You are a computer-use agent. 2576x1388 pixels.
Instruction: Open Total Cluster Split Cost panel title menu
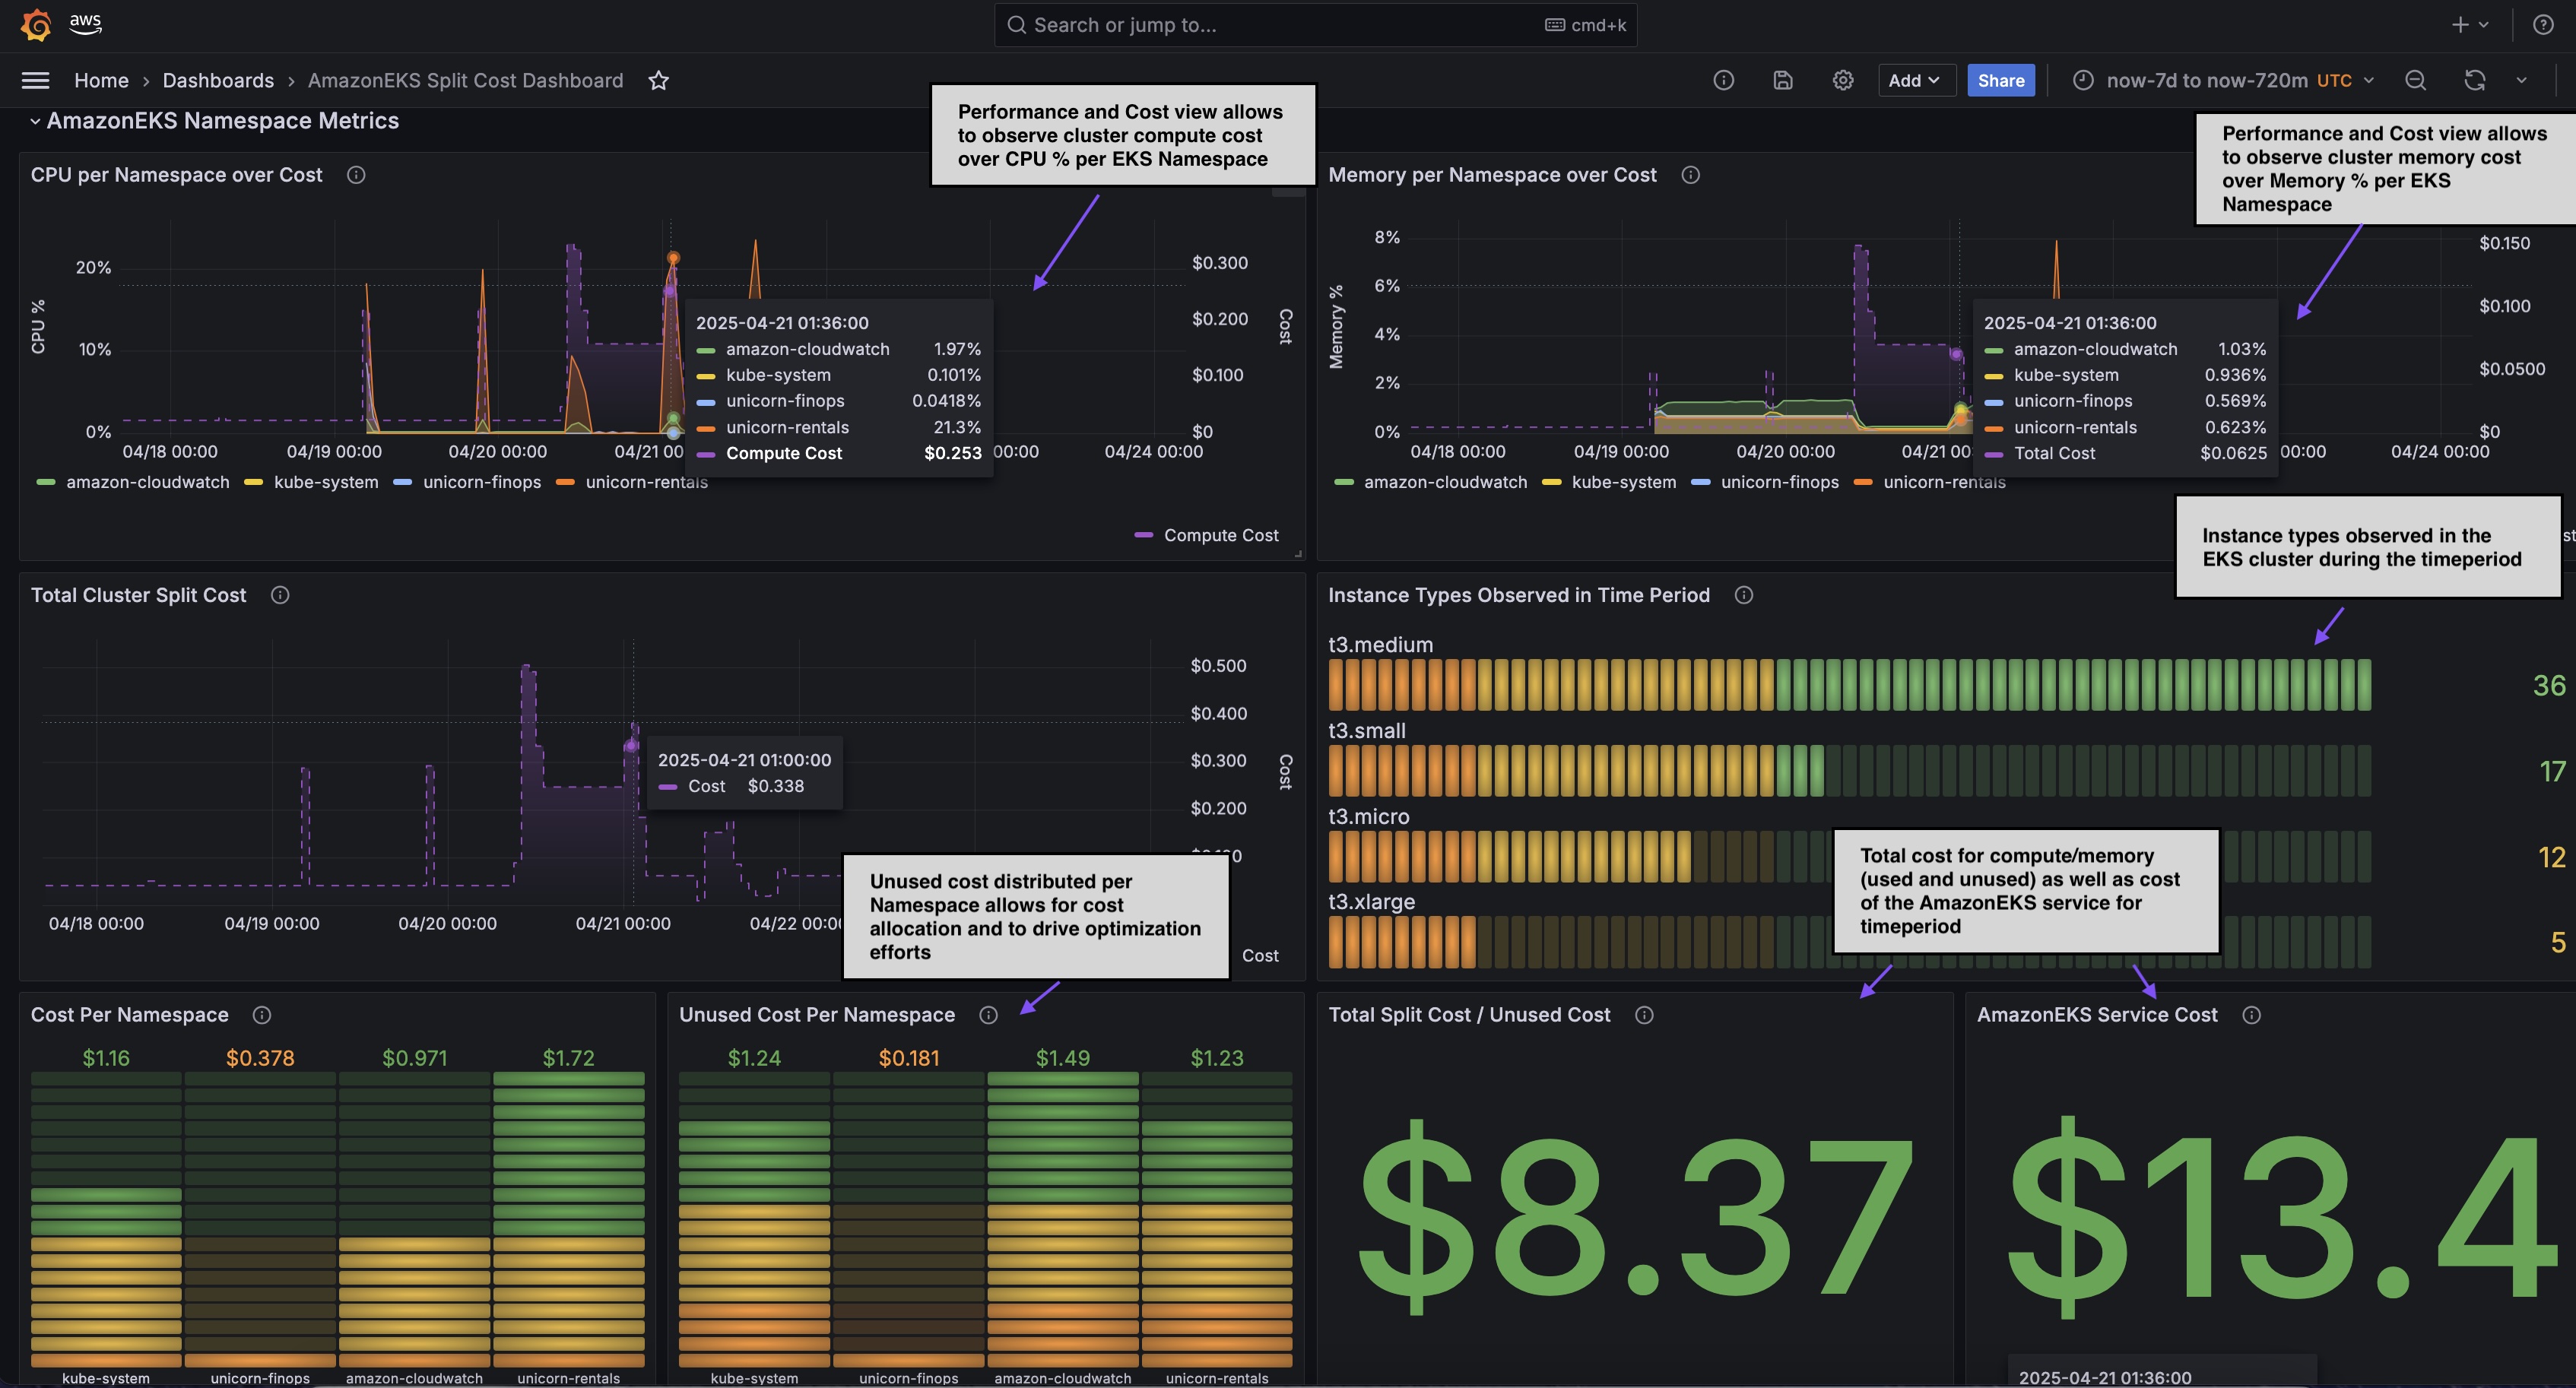point(138,595)
